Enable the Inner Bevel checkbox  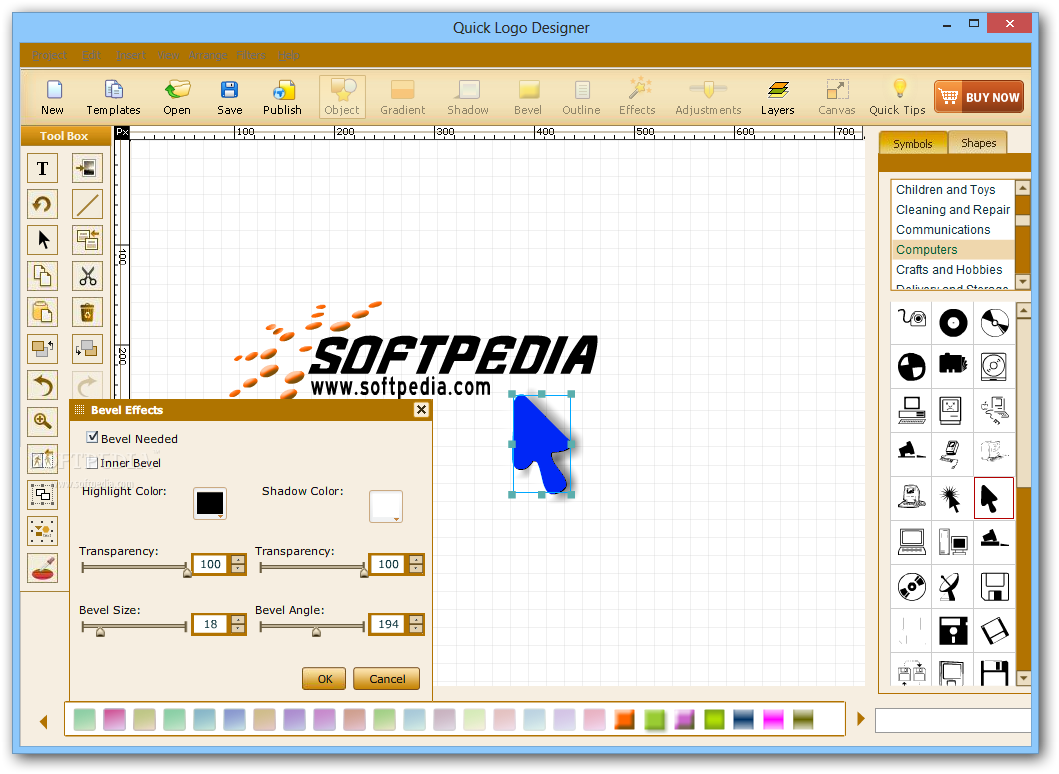click(x=93, y=462)
